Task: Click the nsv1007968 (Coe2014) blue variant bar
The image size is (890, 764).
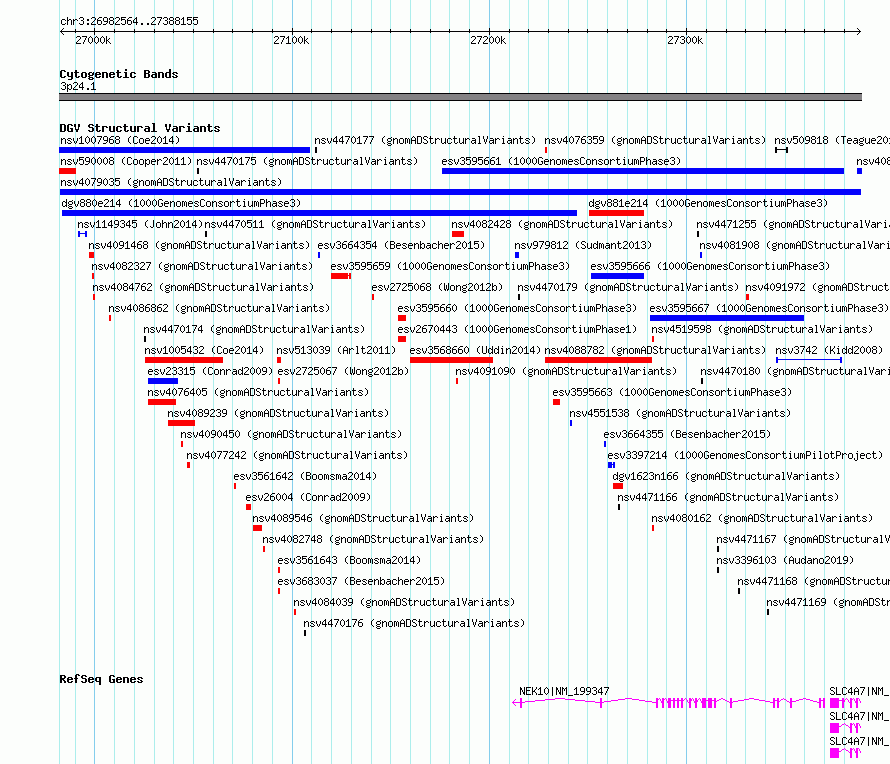Action: tap(184, 150)
